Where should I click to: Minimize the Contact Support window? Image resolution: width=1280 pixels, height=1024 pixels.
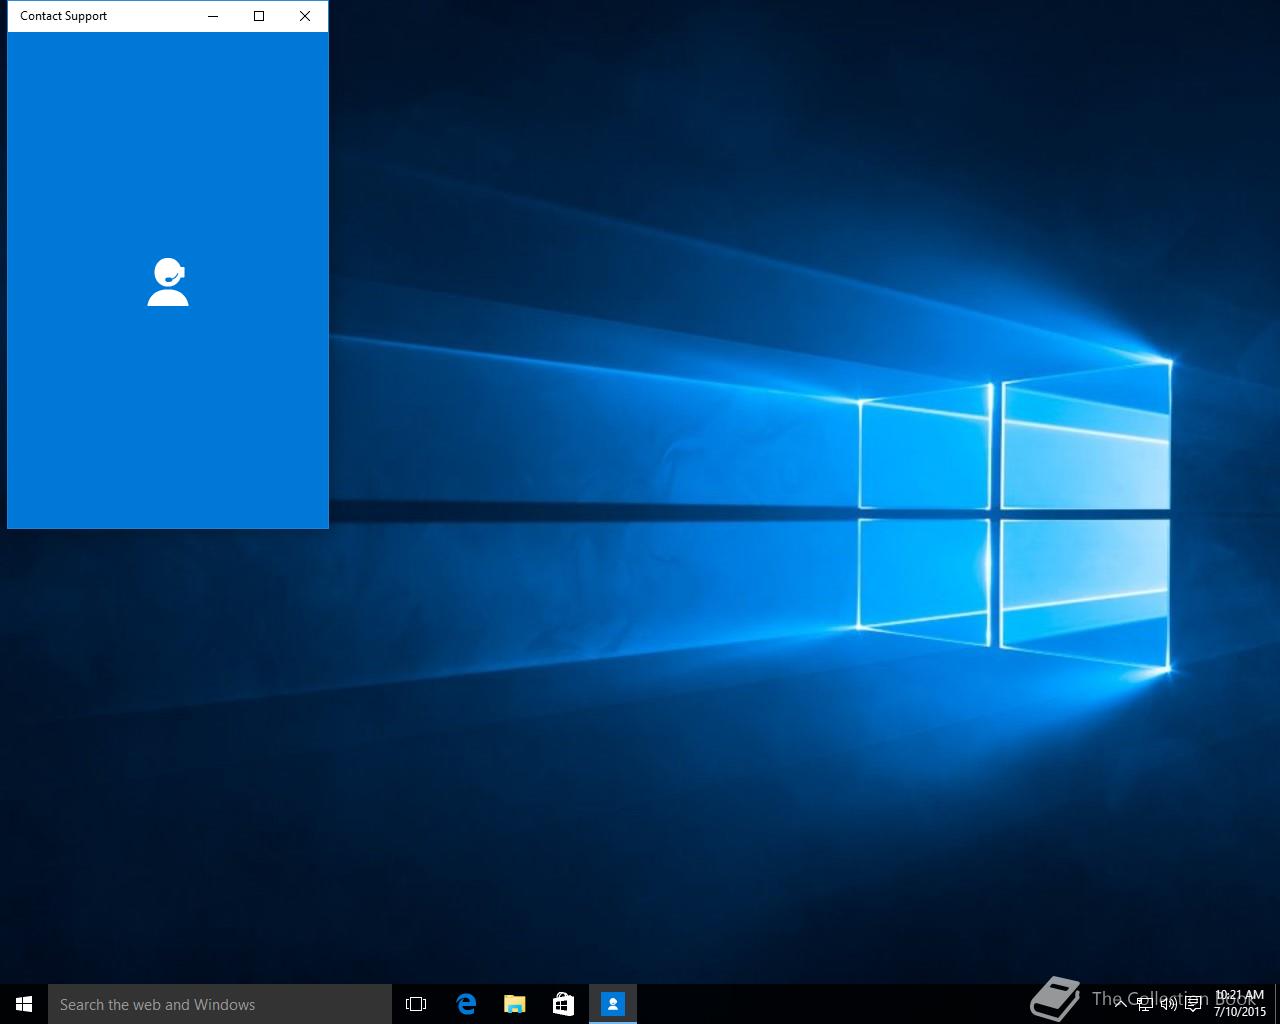pyautogui.click(x=213, y=16)
